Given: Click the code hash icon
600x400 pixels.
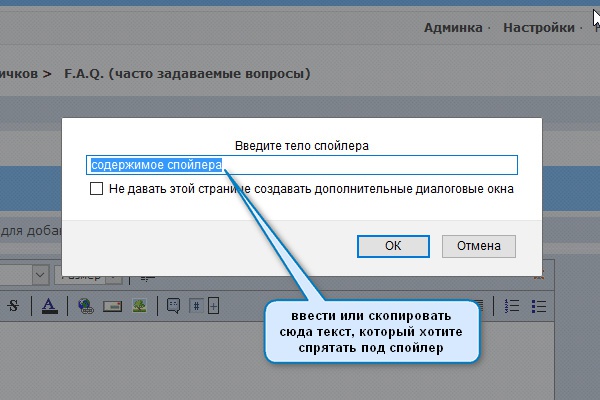Looking at the screenshot, I should point(196,306).
